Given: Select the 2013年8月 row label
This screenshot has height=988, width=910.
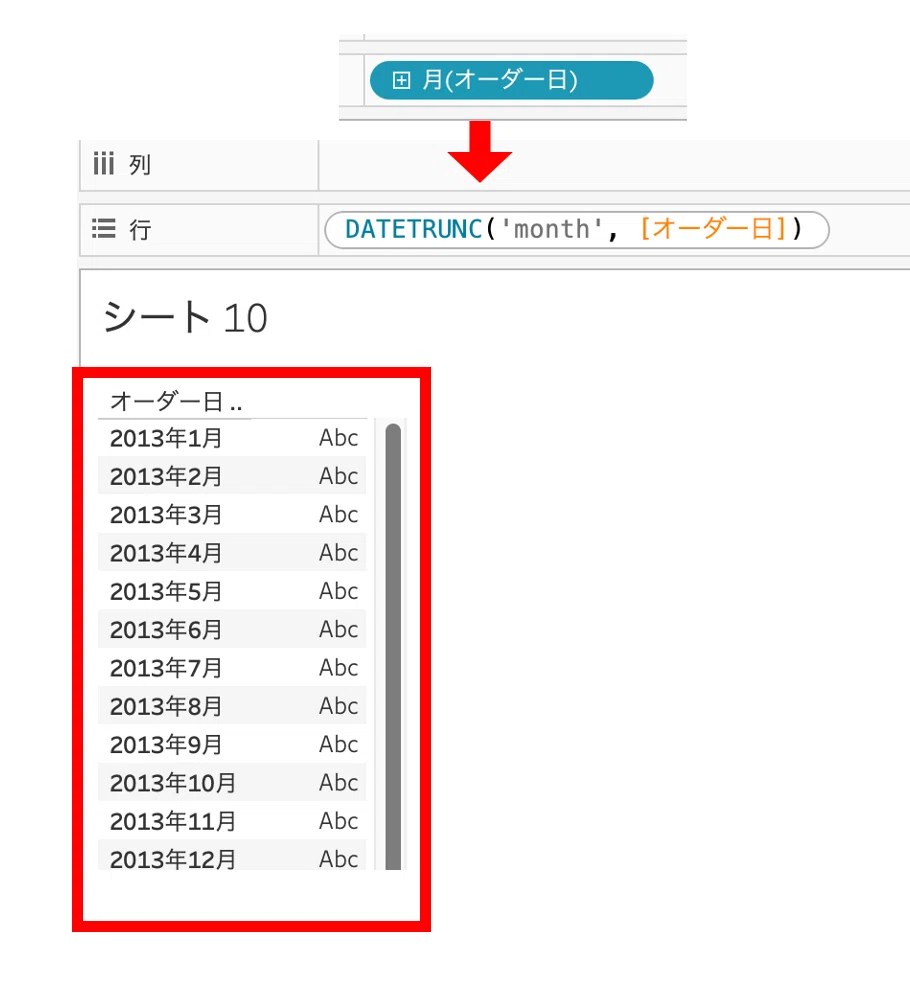Looking at the screenshot, I should click(x=166, y=706).
